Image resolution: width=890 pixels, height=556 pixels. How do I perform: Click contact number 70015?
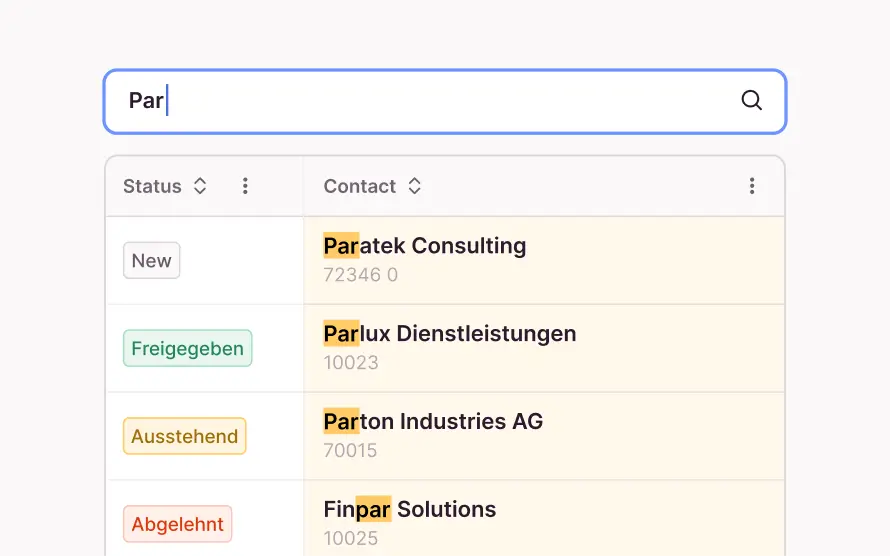point(351,451)
